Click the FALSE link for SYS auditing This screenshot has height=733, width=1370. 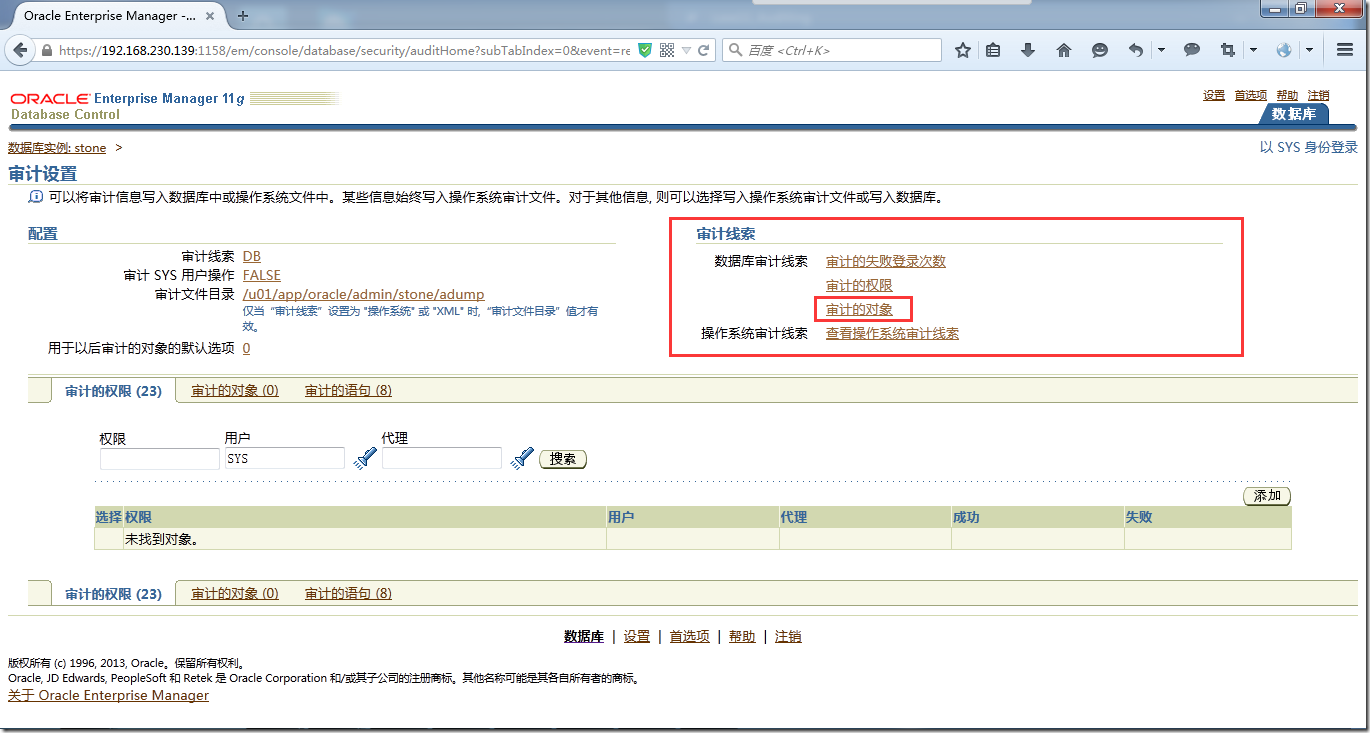click(262, 275)
